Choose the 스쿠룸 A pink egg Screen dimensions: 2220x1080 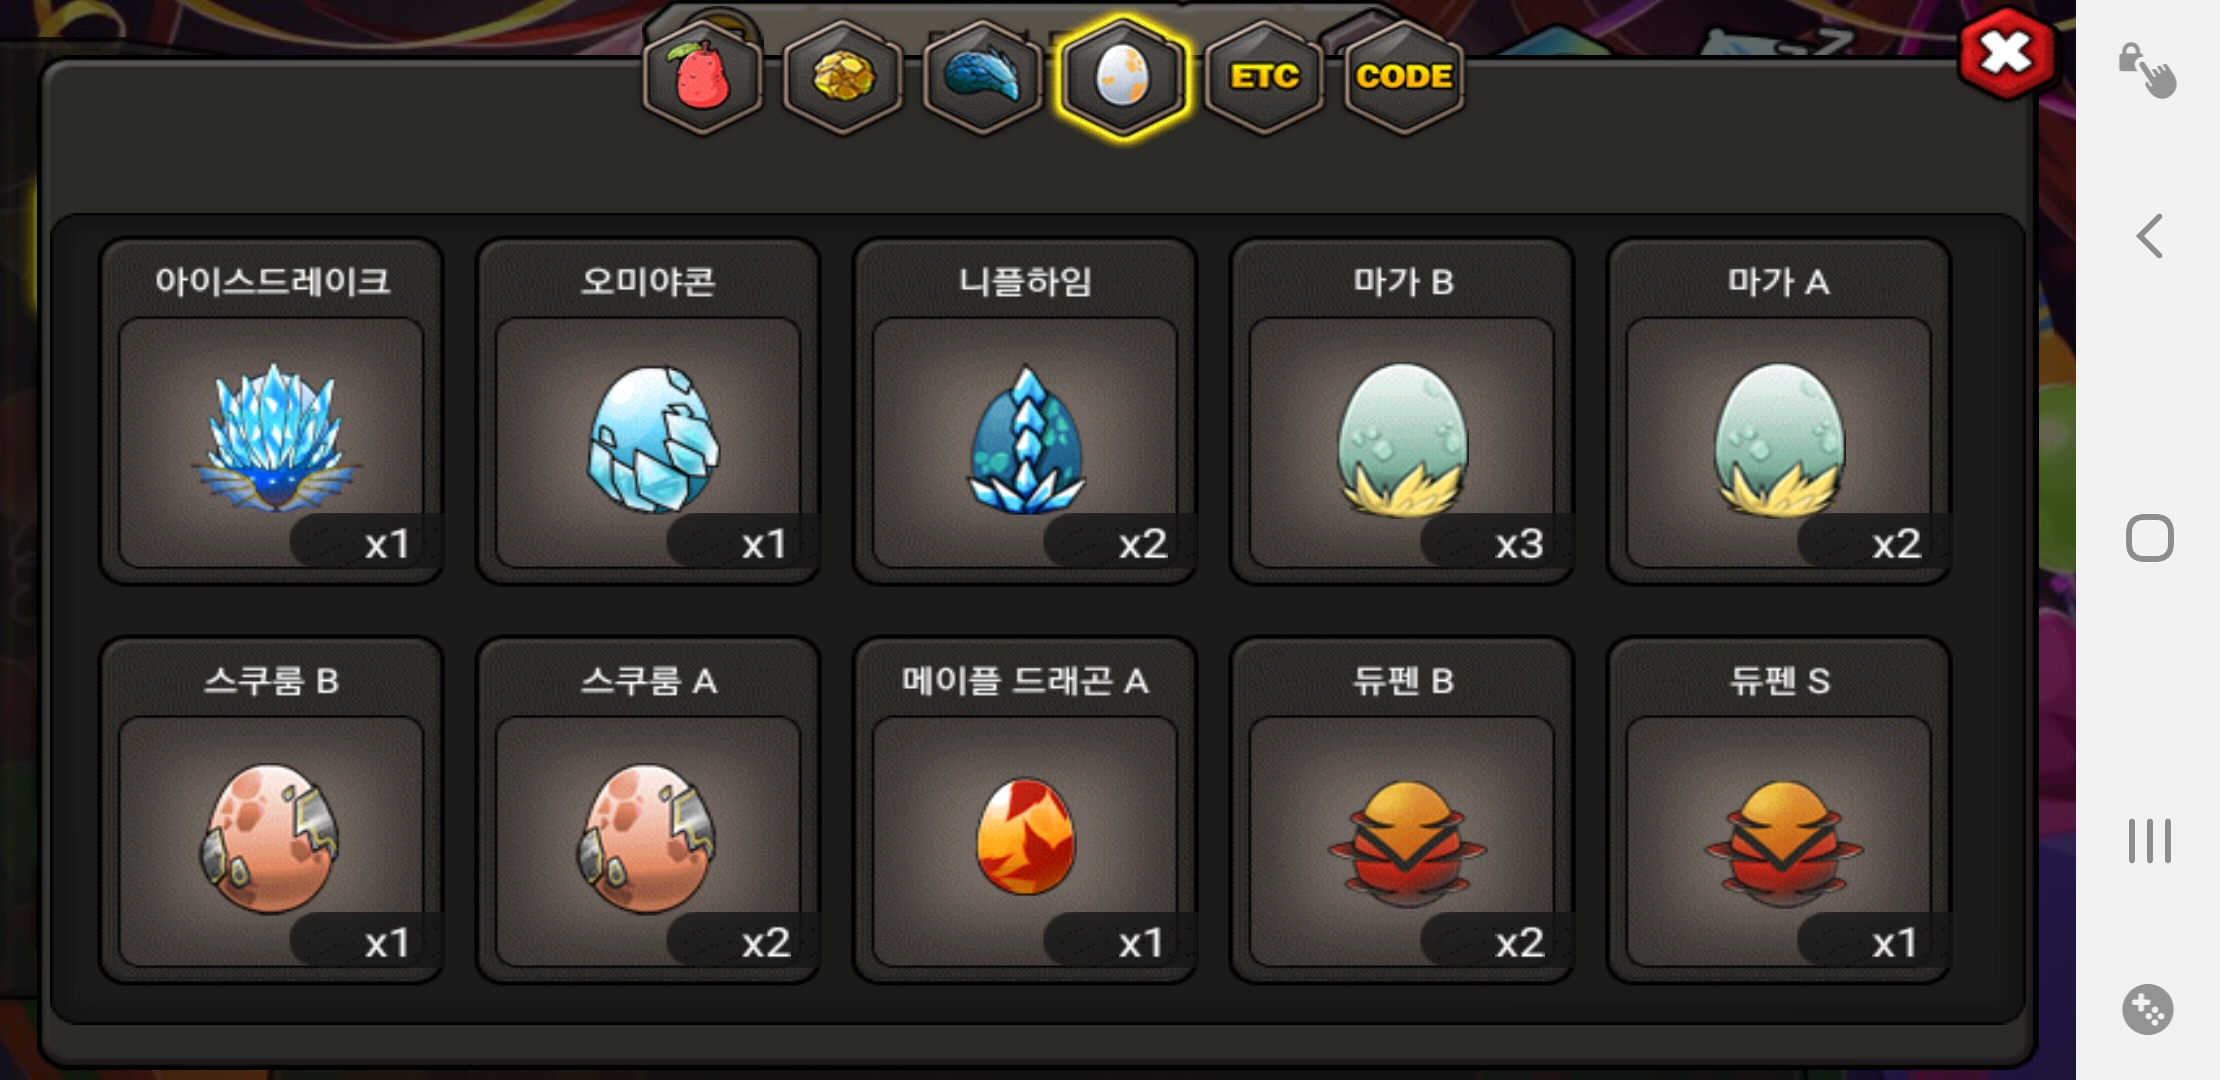[648, 810]
